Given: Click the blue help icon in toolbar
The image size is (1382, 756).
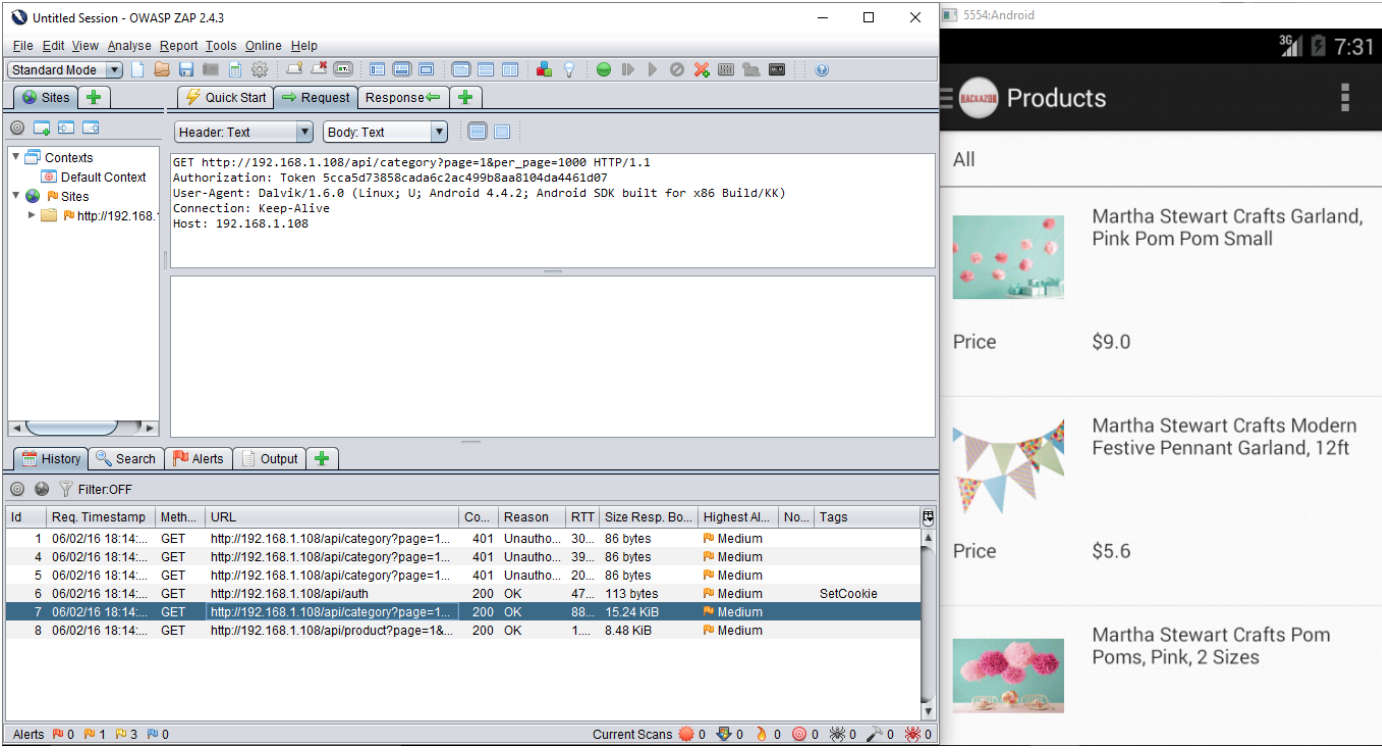Looking at the screenshot, I should click(822, 70).
